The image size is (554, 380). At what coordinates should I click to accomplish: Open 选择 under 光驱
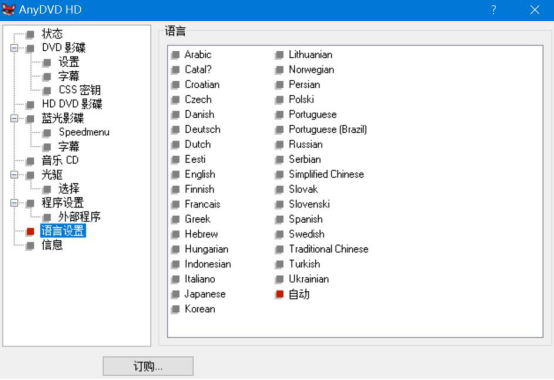(69, 189)
